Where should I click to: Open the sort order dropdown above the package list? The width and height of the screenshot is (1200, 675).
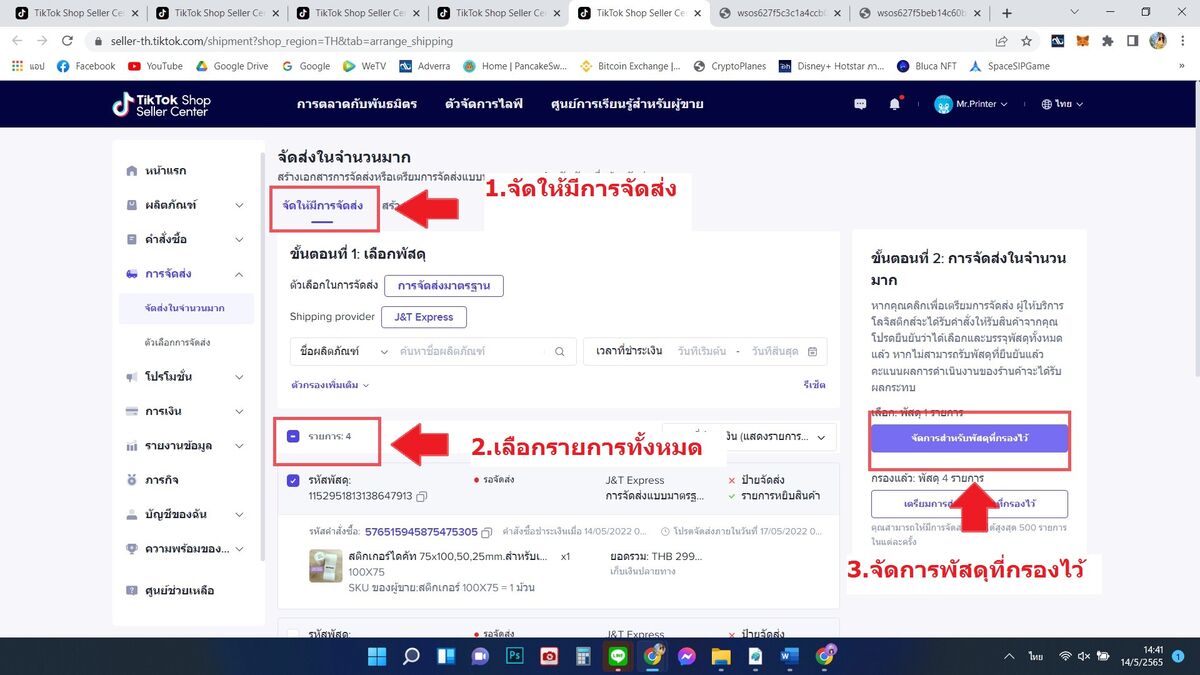click(x=750, y=437)
